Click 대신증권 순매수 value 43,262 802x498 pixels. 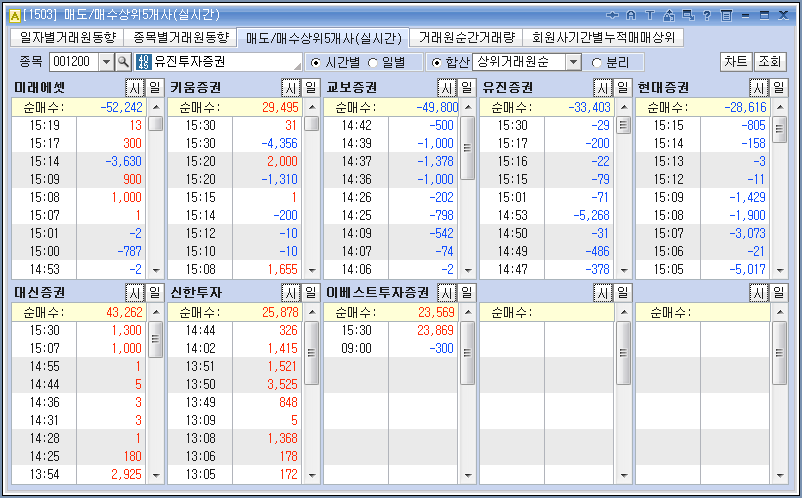[x=125, y=312]
